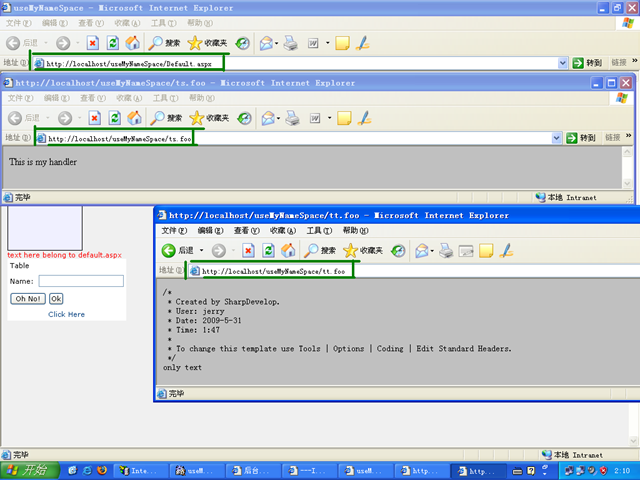This screenshot has height=480, width=640.
Task: Open 工具(T) menu in tt.foo window
Action: [x=319, y=230]
